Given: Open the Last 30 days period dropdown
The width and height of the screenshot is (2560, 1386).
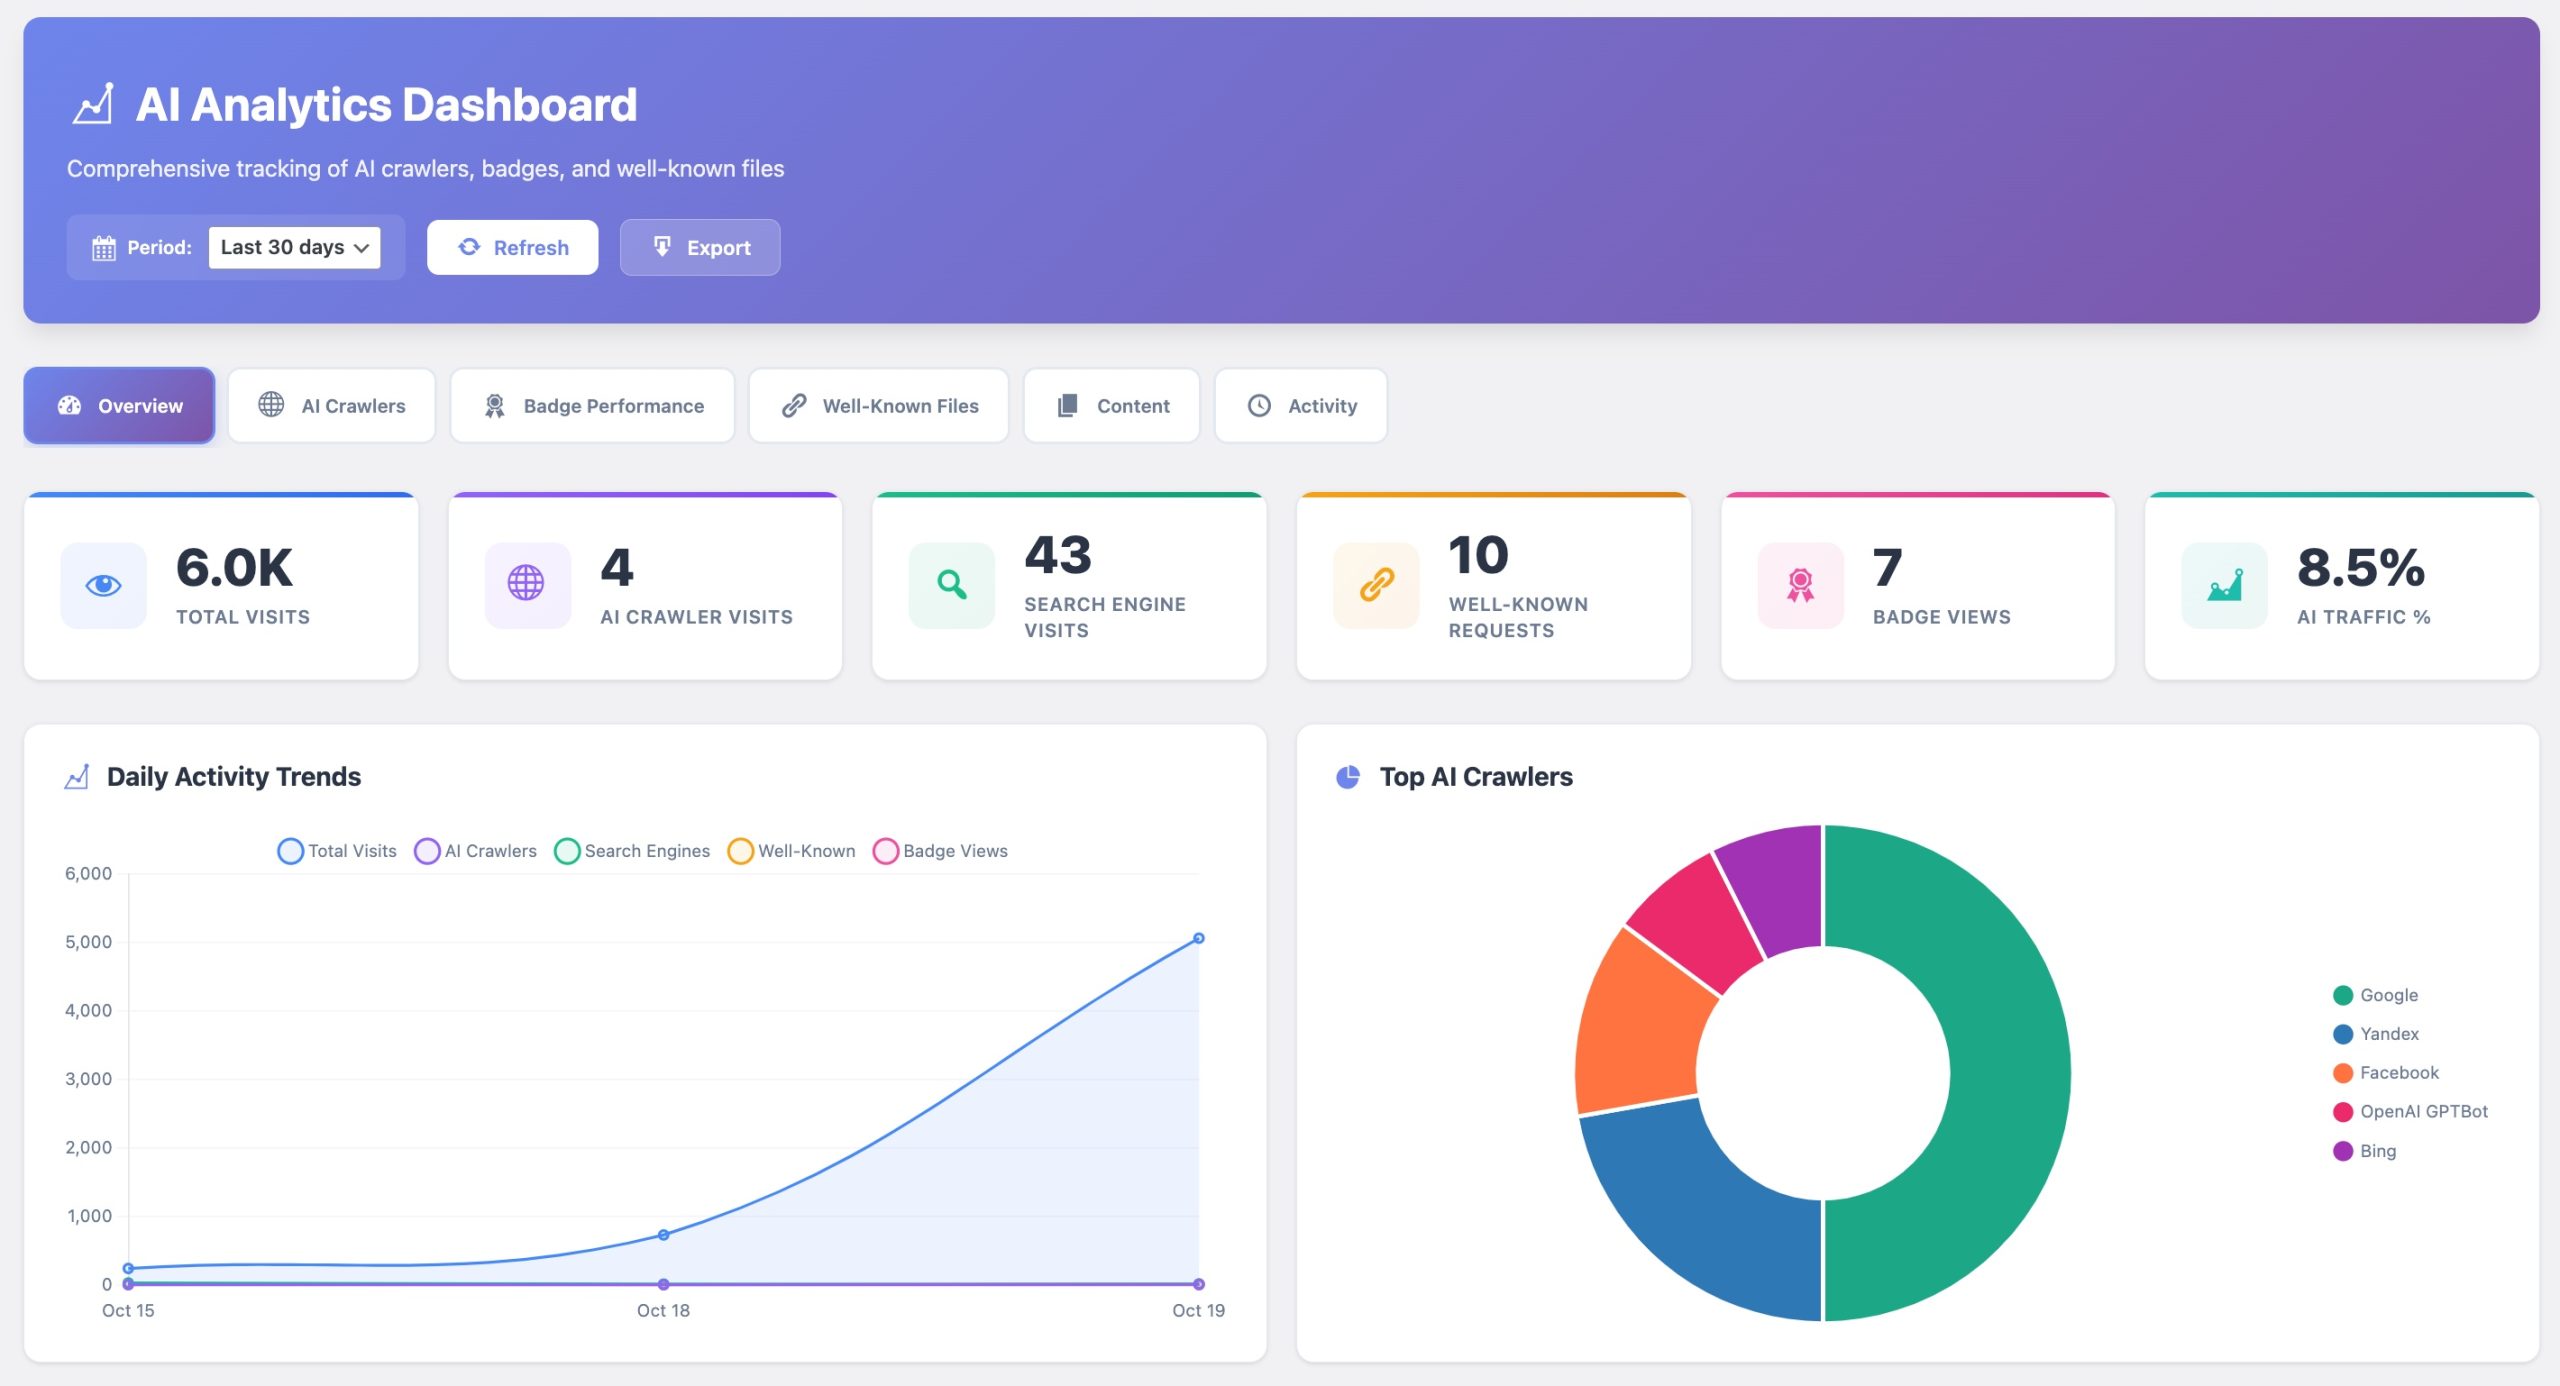Looking at the screenshot, I should [294, 247].
